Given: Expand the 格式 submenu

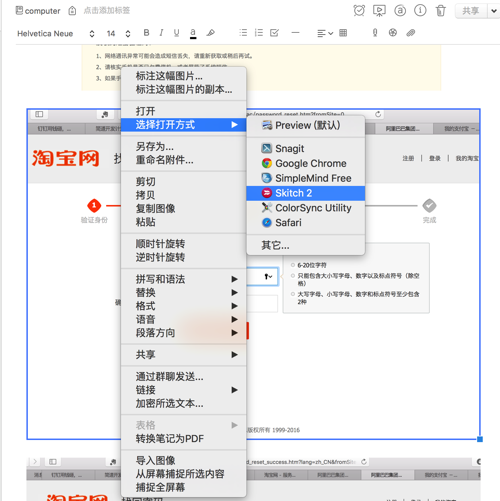Looking at the screenshot, I should coord(184,306).
